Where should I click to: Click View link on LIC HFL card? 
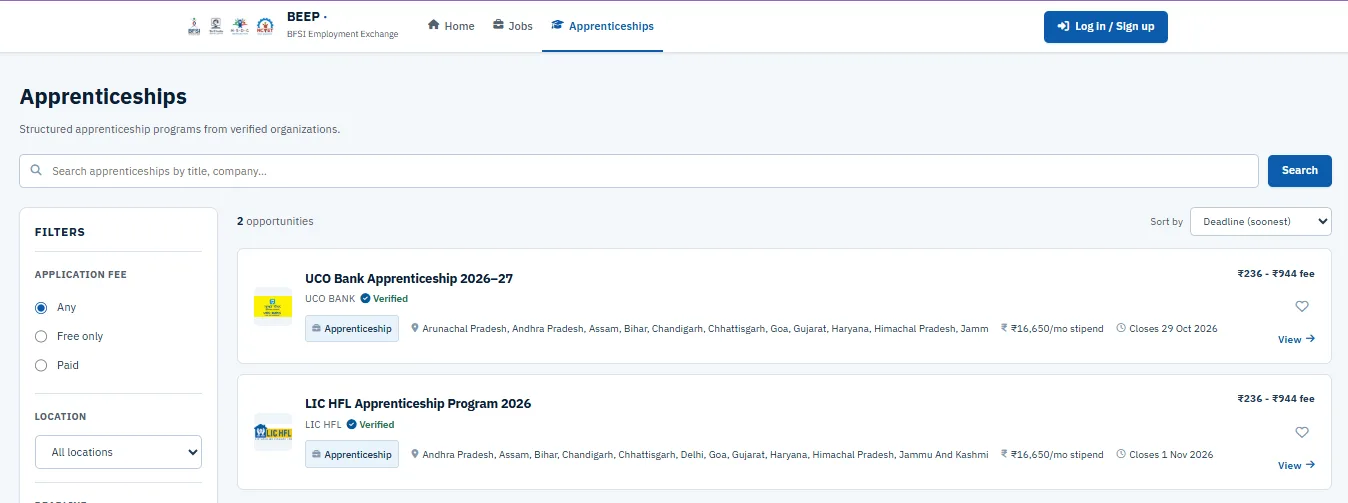(x=1296, y=465)
